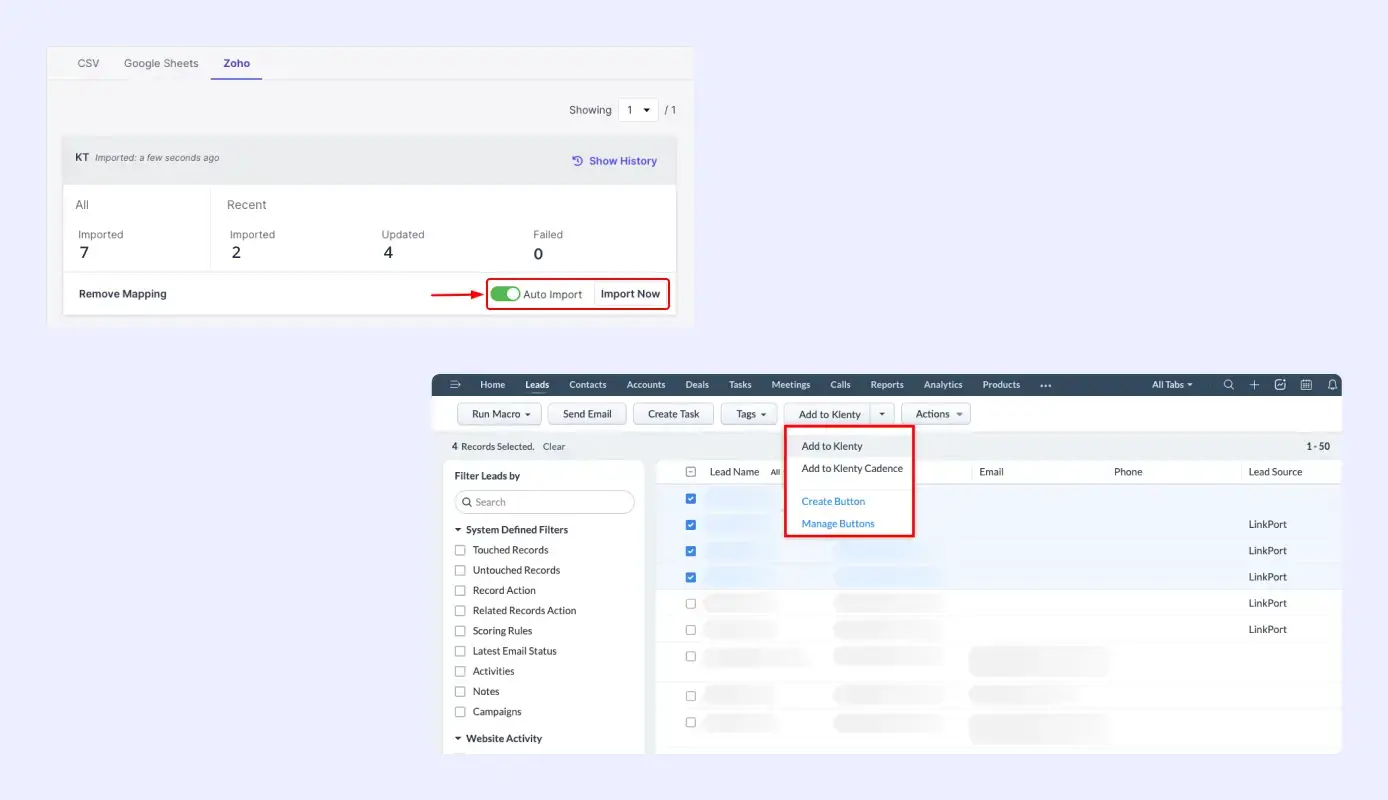This screenshot has height=800, width=1388.
Task: Open the Contacts module tab
Action: pyautogui.click(x=588, y=385)
